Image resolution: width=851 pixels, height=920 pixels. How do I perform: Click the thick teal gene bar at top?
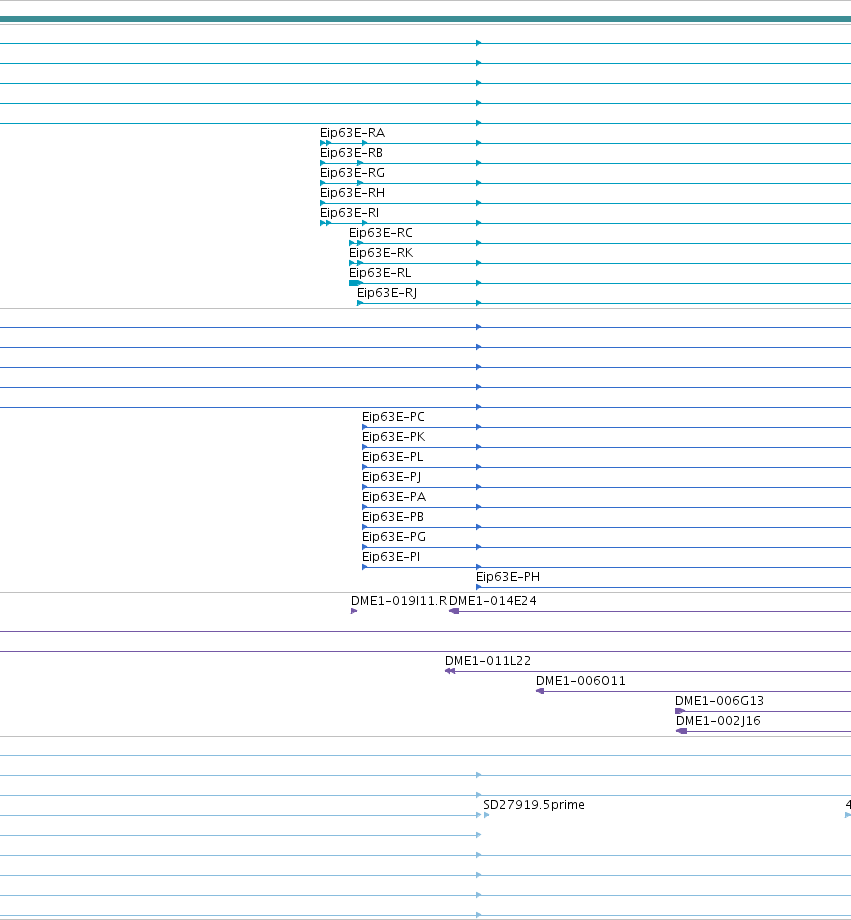(426, 19)
